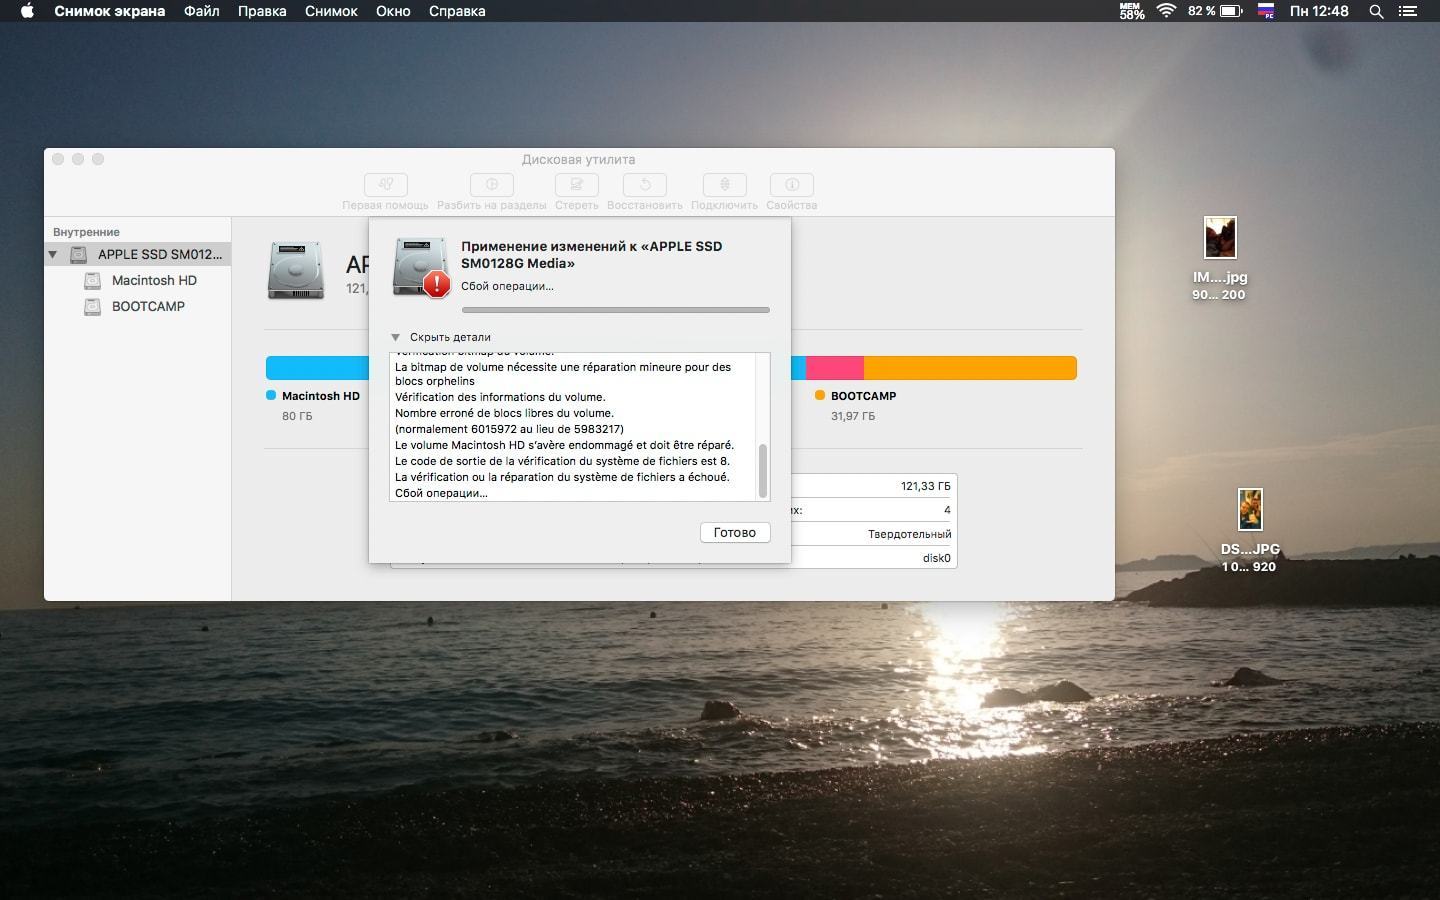Screen dimensions: 1440x900
Task: Click the battery 82% indicator
Action: 1215,11
